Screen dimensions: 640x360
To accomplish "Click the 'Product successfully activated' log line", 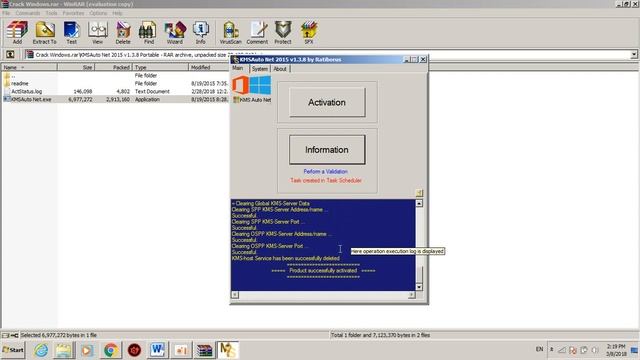I will pyautogui.click(x=323, y=271).
